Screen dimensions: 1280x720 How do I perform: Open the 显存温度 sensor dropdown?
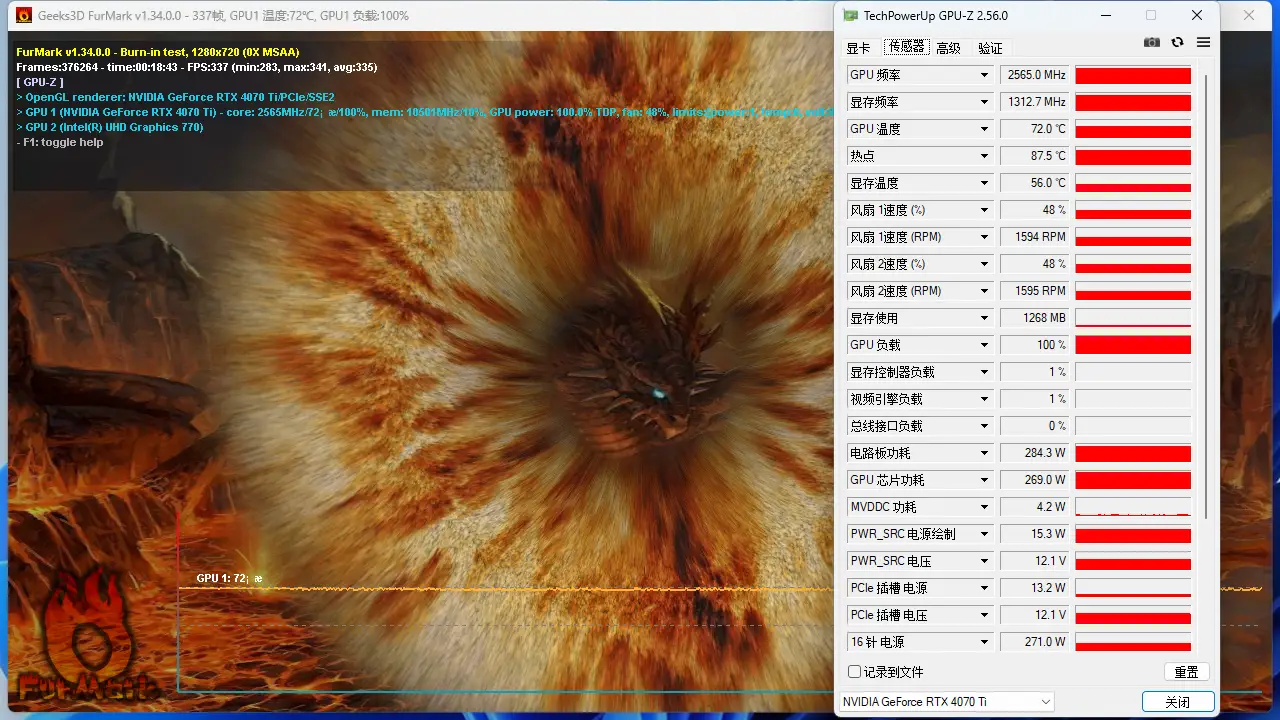click(x=984, y=183)
